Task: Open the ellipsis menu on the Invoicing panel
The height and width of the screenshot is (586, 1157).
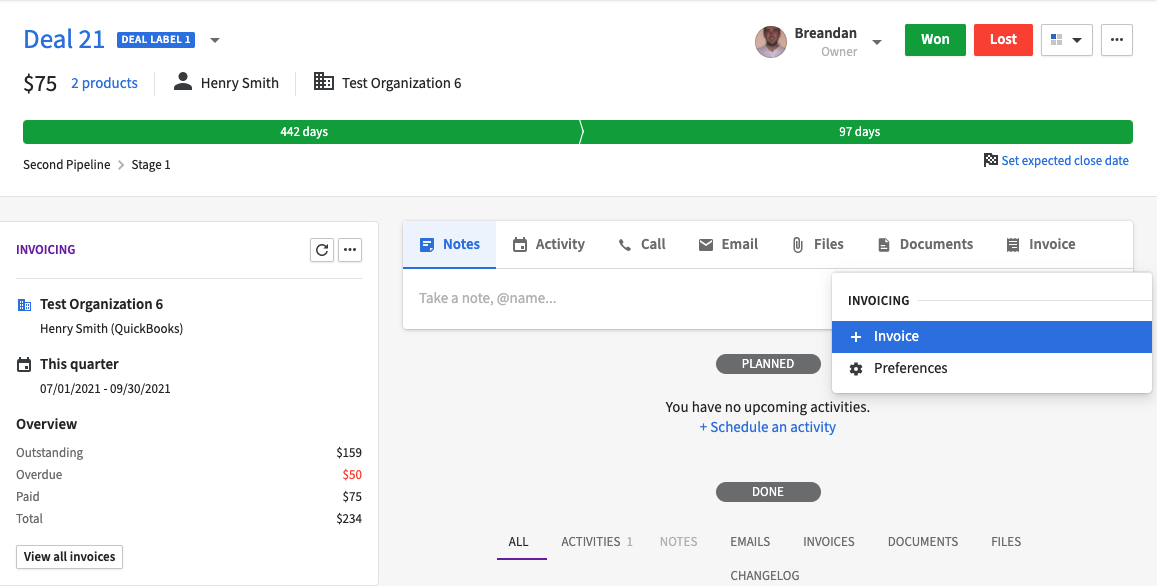Action: tap(349, 249)
